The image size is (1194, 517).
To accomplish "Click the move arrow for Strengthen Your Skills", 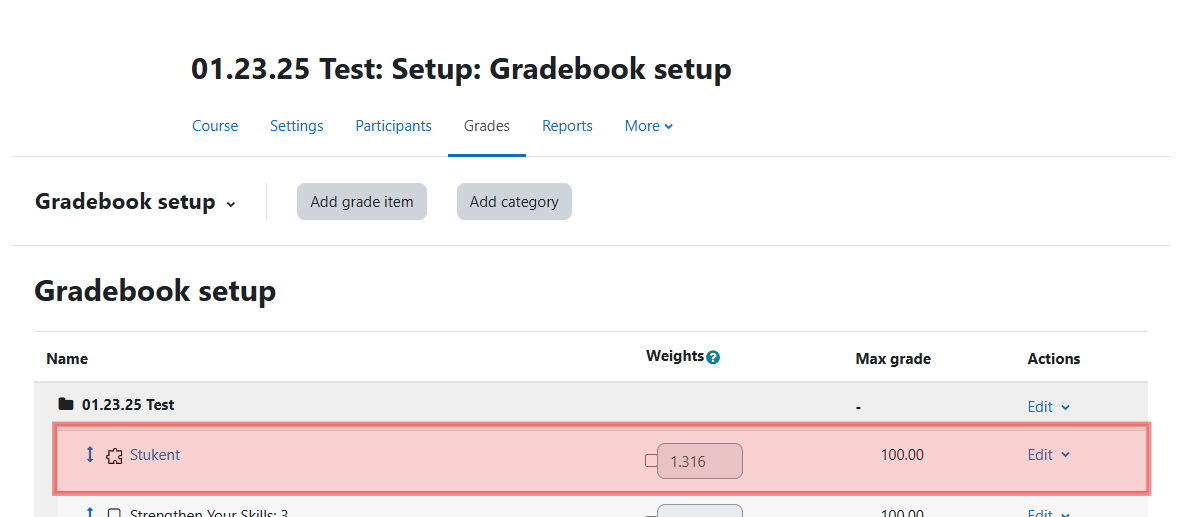I will pos(89,512).
